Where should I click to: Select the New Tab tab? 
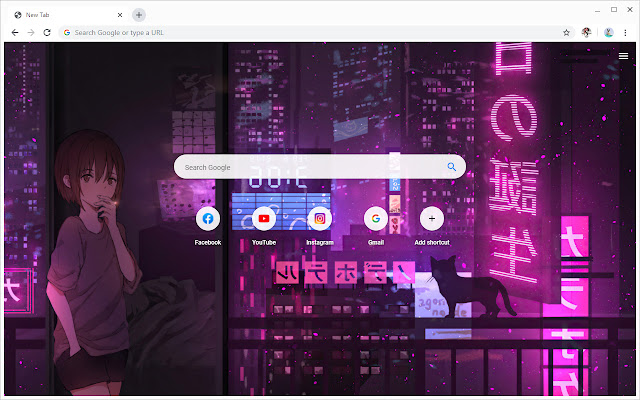tap(68, 15)
